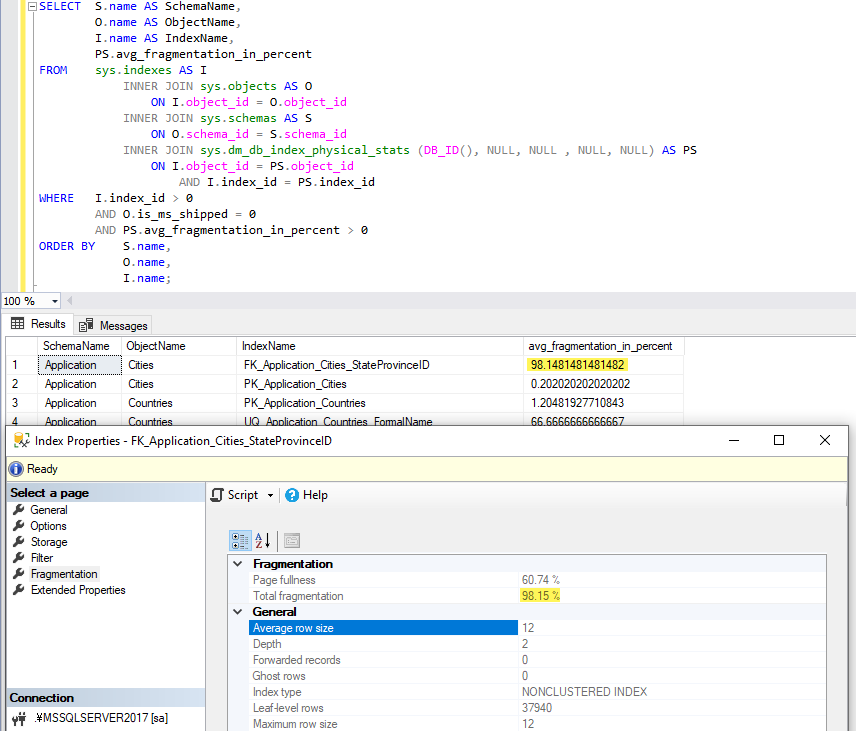
Task: Click the IndexName column header
Action: (270, 346)
